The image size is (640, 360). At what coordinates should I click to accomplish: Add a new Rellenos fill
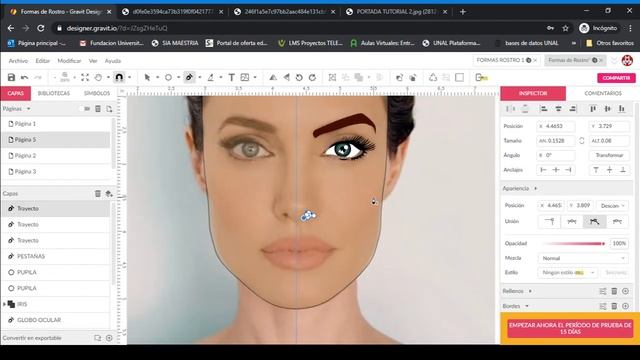pos(626,291)
